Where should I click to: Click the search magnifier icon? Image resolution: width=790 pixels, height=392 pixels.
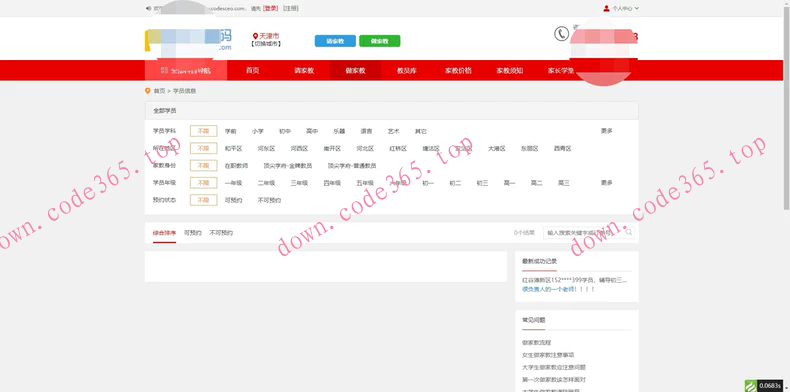pos(629,232)
